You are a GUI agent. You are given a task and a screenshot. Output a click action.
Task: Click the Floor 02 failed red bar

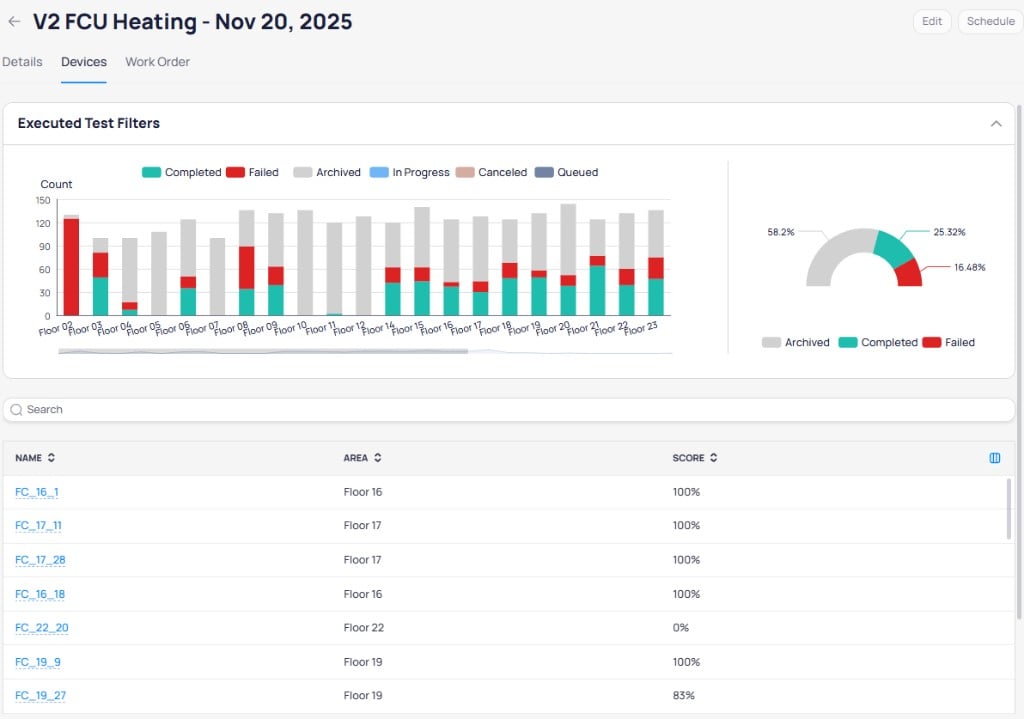71,267
